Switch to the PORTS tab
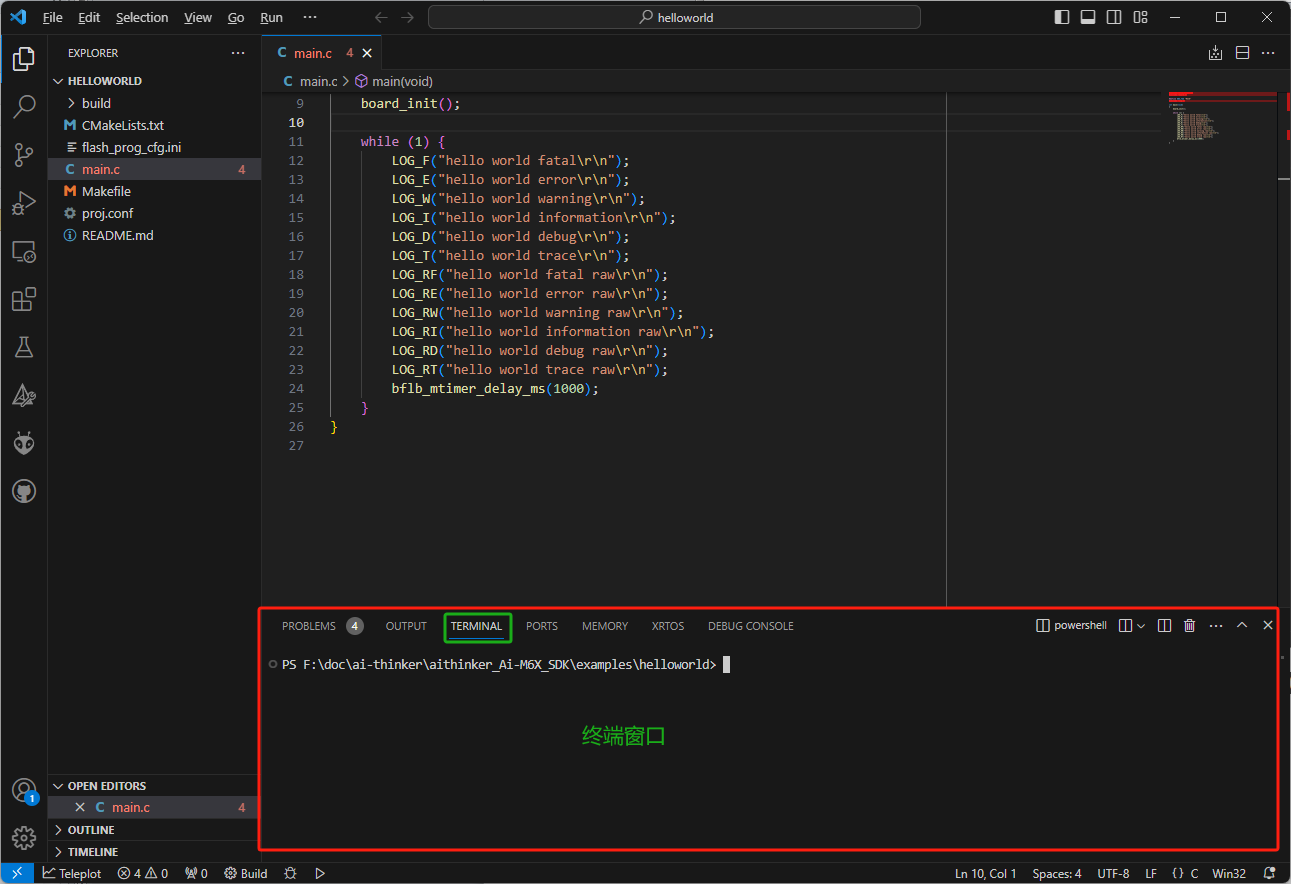1291x884 pixels. (542, 626)
